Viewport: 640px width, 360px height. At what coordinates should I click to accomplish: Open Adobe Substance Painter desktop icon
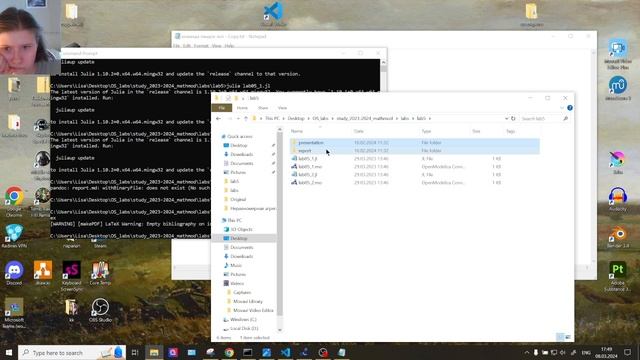click(618, 276)
